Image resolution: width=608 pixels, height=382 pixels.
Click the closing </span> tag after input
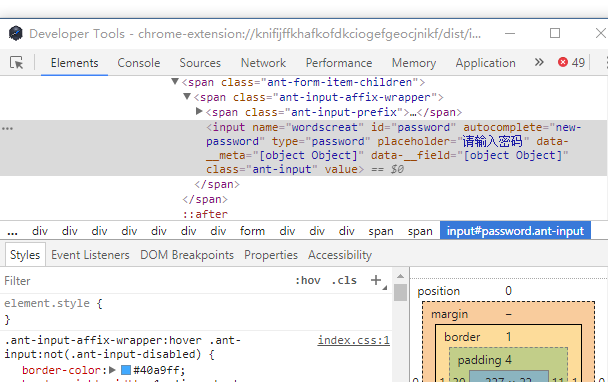coord(217,184)
